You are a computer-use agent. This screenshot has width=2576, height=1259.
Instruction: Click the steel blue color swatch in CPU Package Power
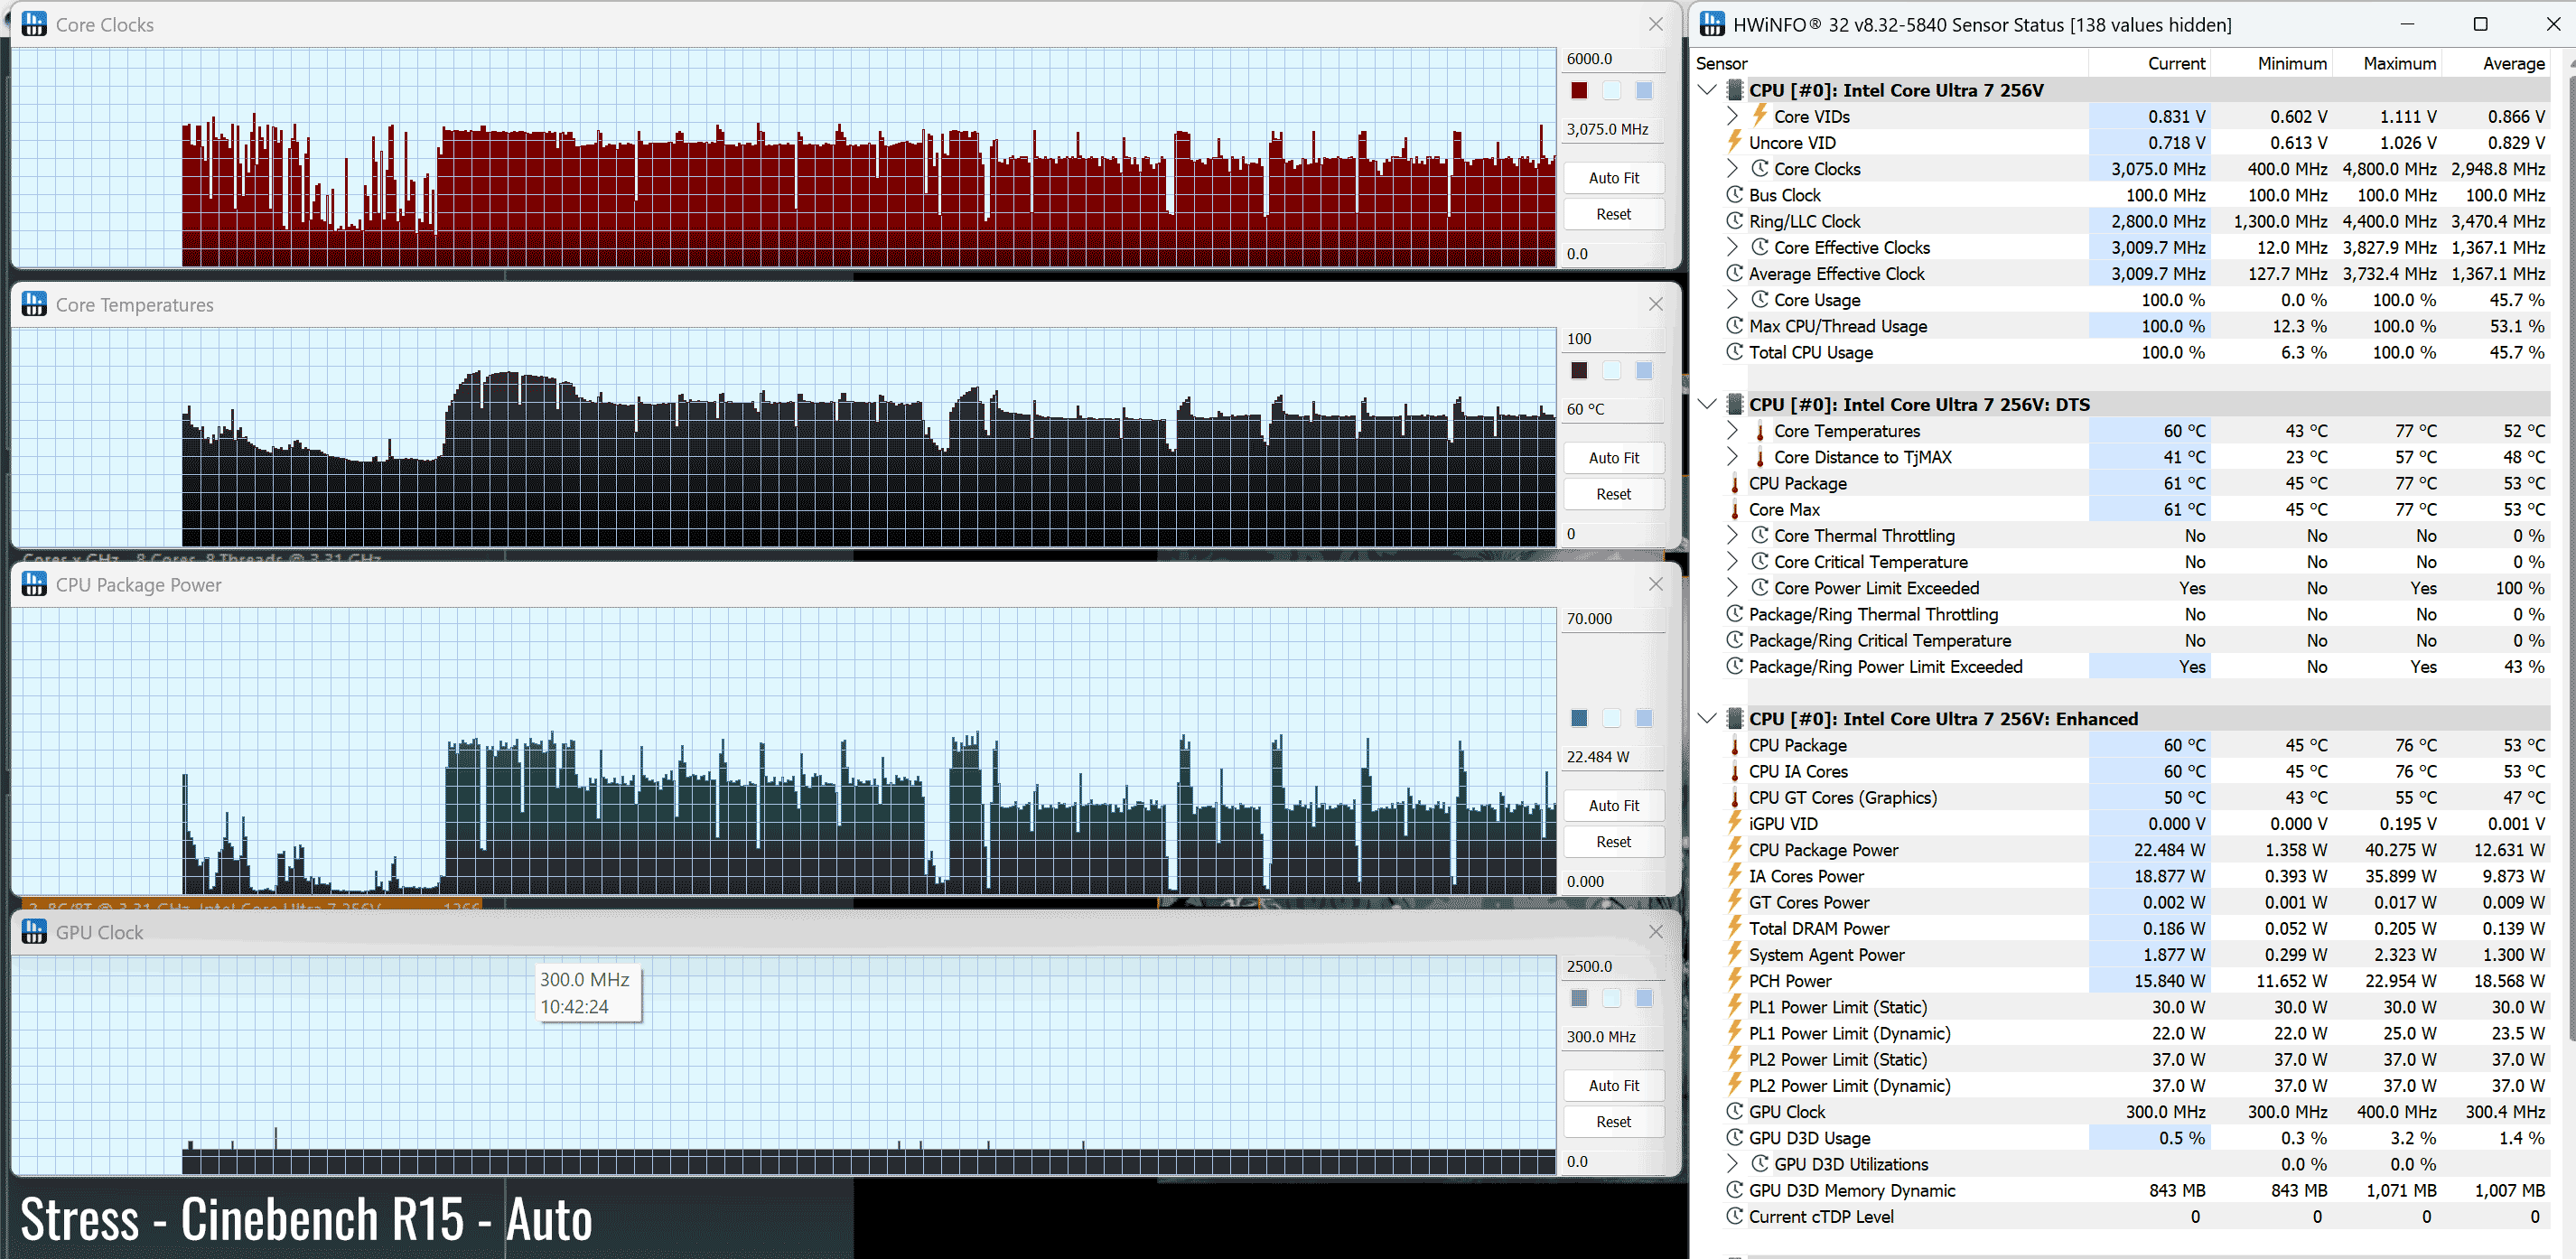click(x=1579, y=718)
